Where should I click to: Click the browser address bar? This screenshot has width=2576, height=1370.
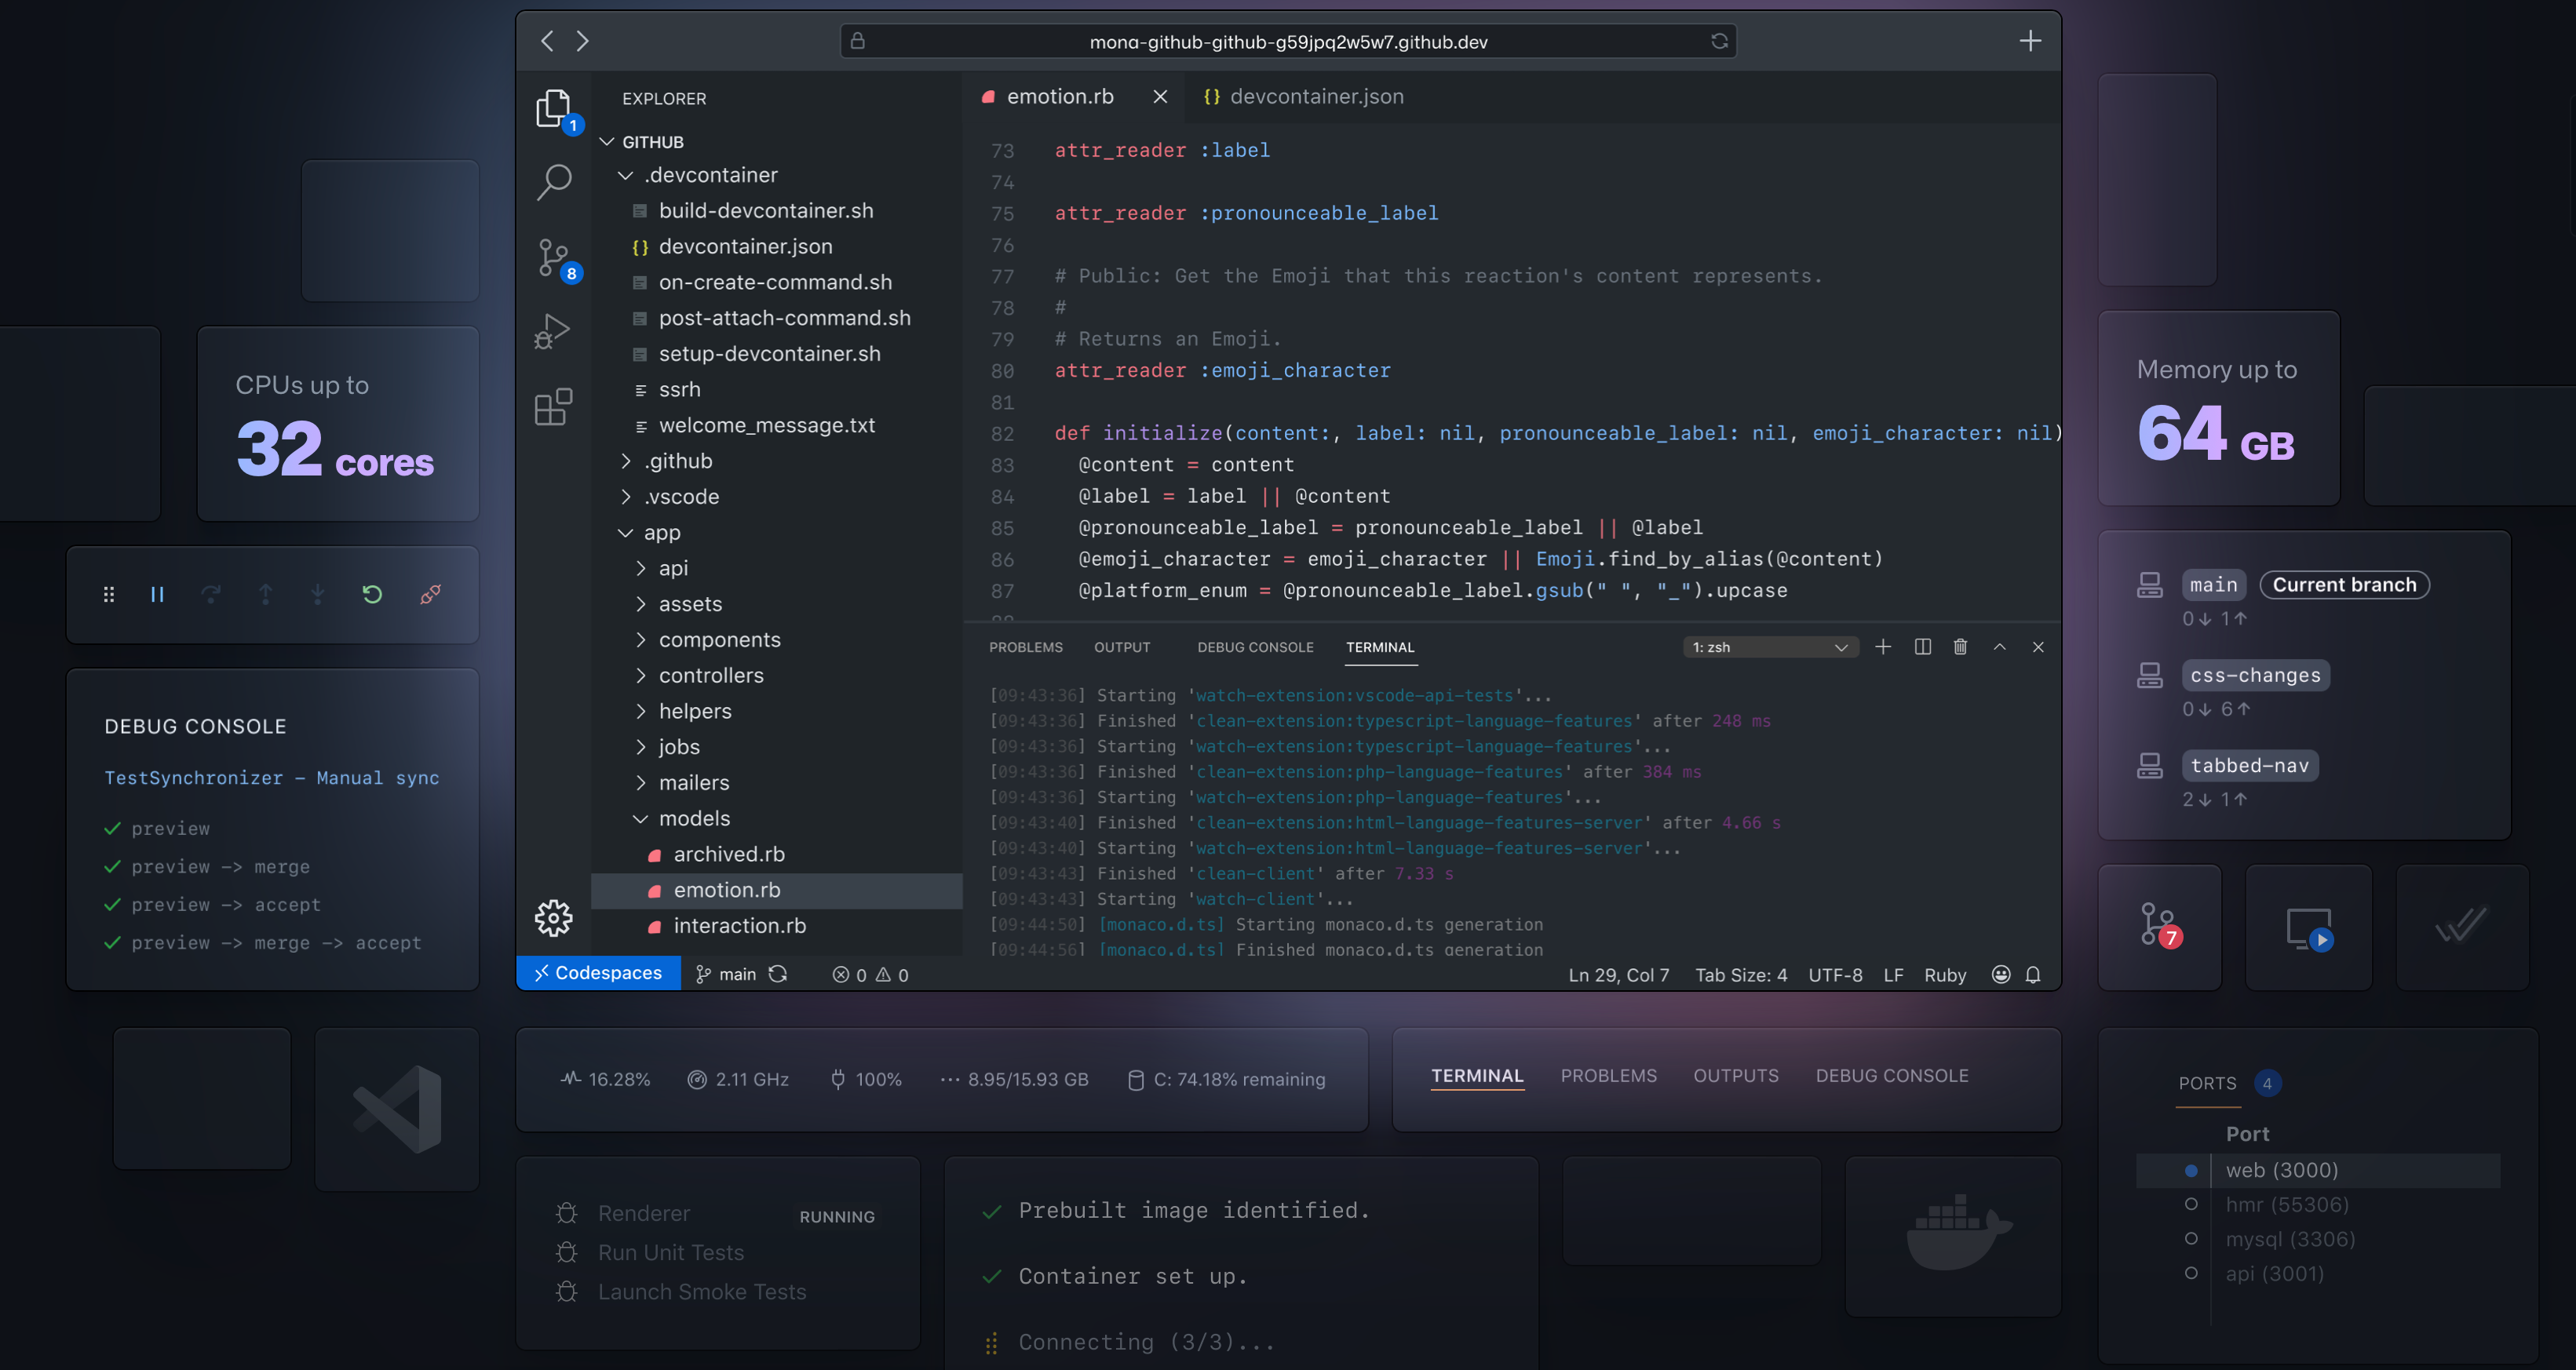pyautogui.click(x=1288, y=42)
